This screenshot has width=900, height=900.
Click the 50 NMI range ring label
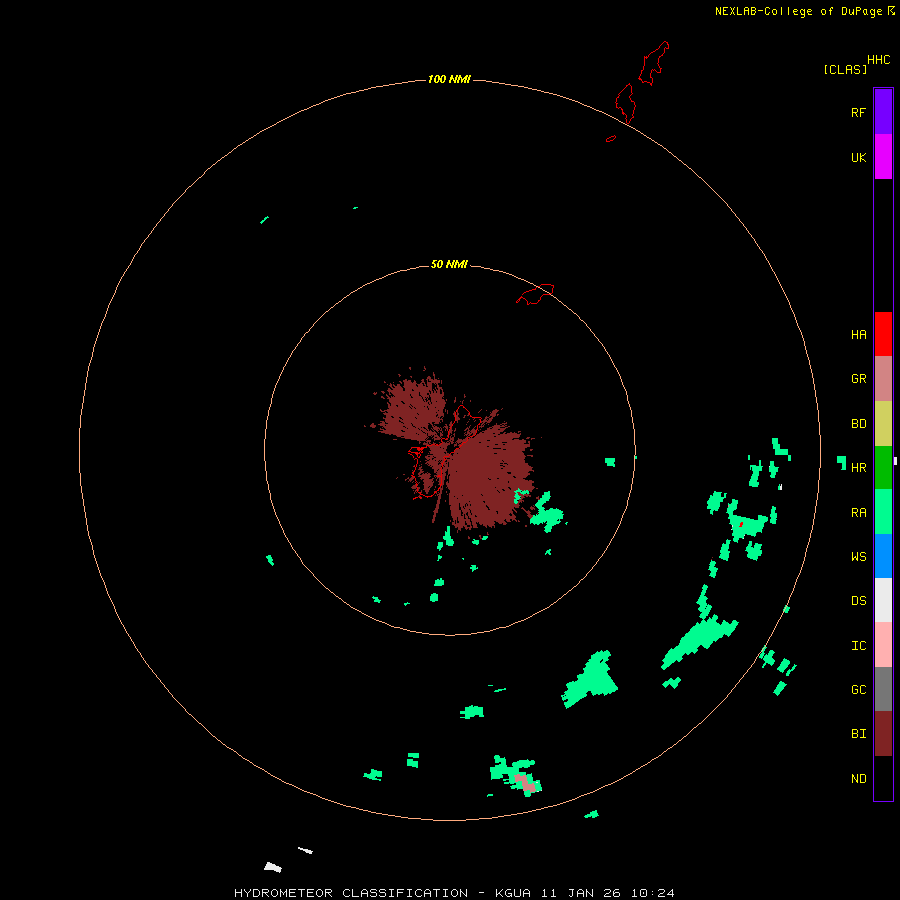click(x=449, y=264)
